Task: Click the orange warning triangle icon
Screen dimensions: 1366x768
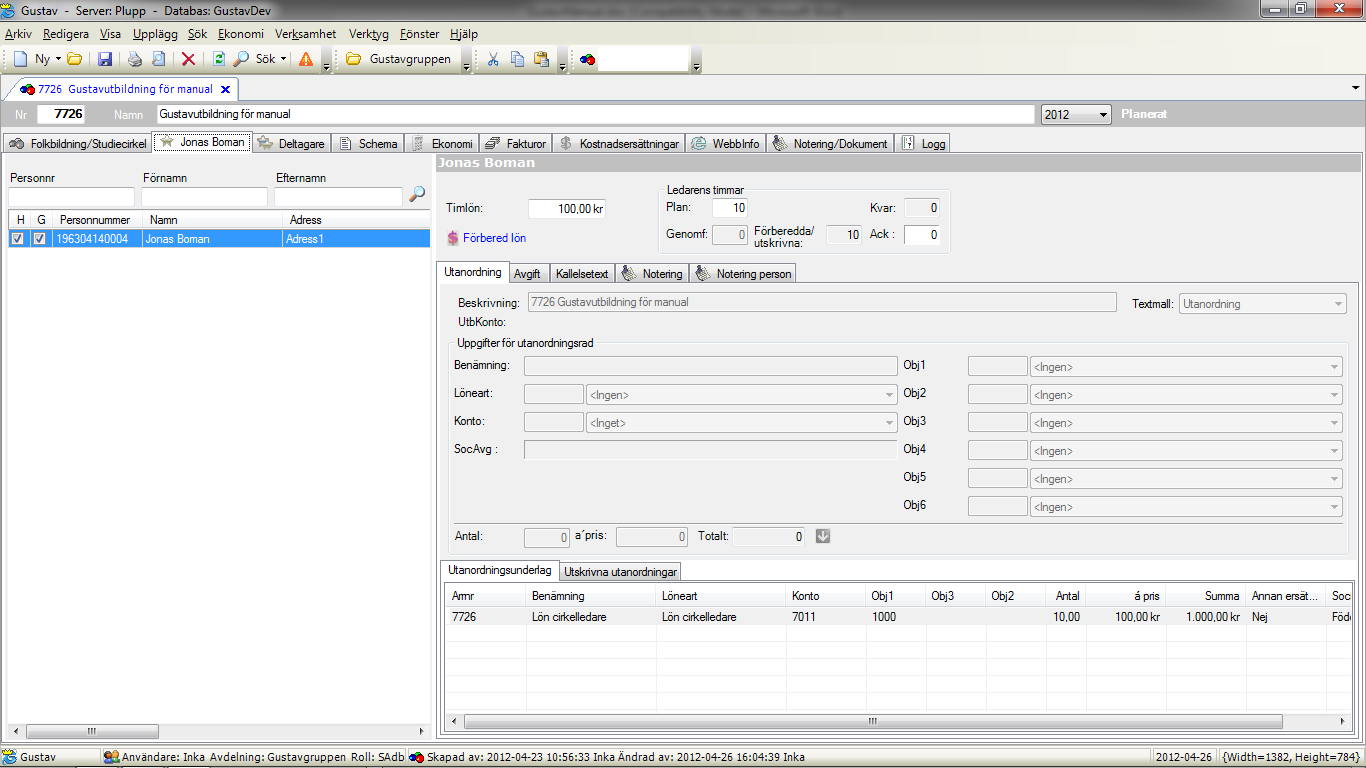Action: point(306,59)
